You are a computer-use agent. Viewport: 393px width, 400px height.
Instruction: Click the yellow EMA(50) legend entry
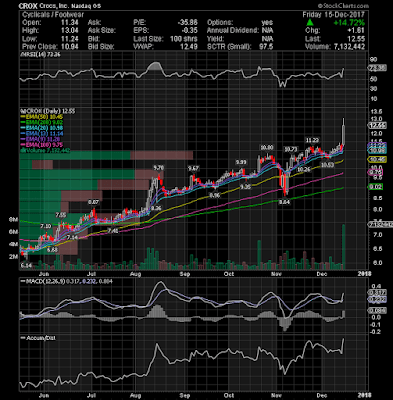[x=42, y=117]
